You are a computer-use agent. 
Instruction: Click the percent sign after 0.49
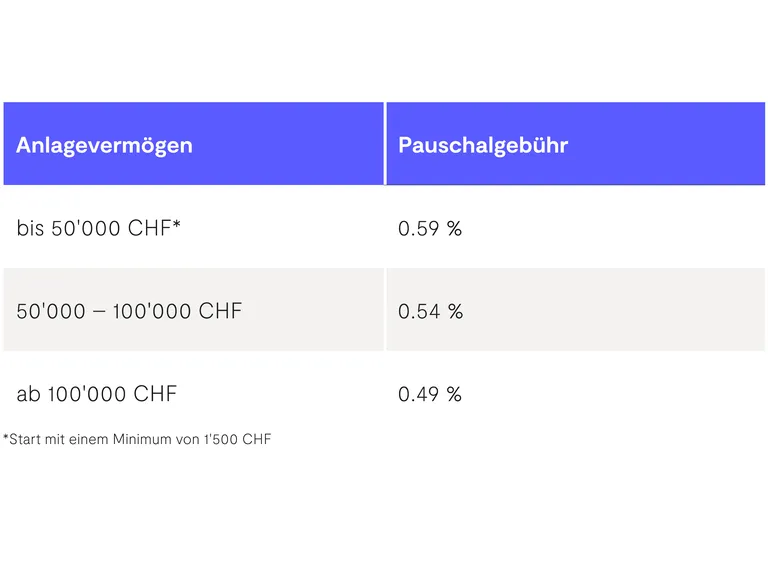pos(454,394)
